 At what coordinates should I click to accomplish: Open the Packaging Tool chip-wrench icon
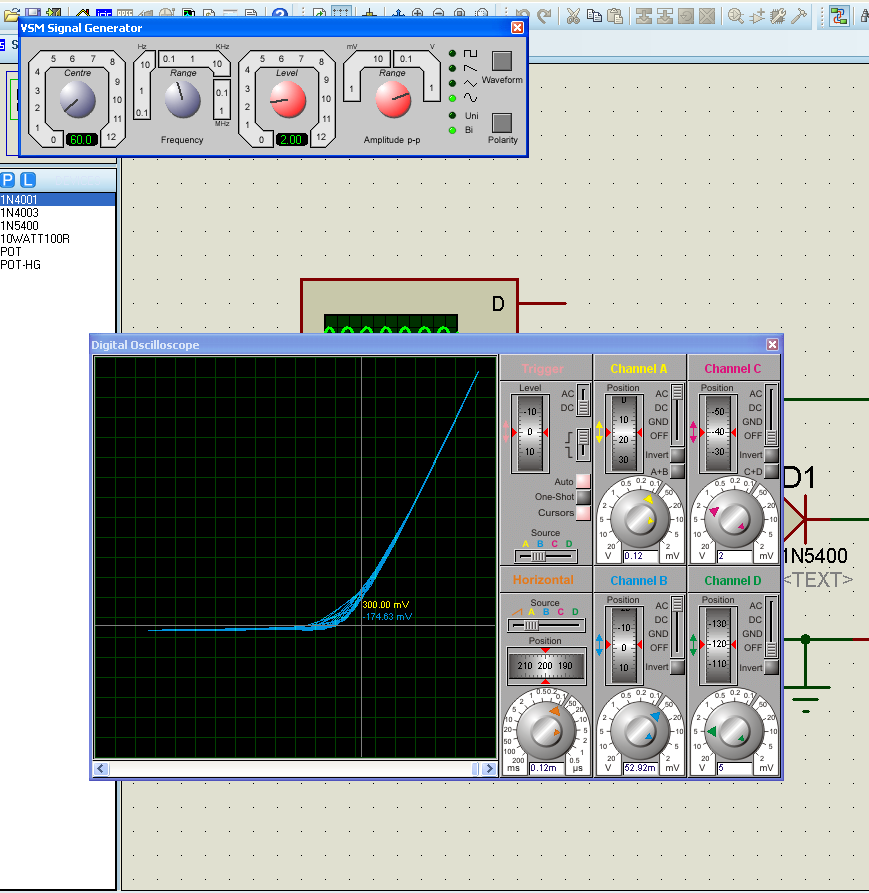(x=778, y=15)
